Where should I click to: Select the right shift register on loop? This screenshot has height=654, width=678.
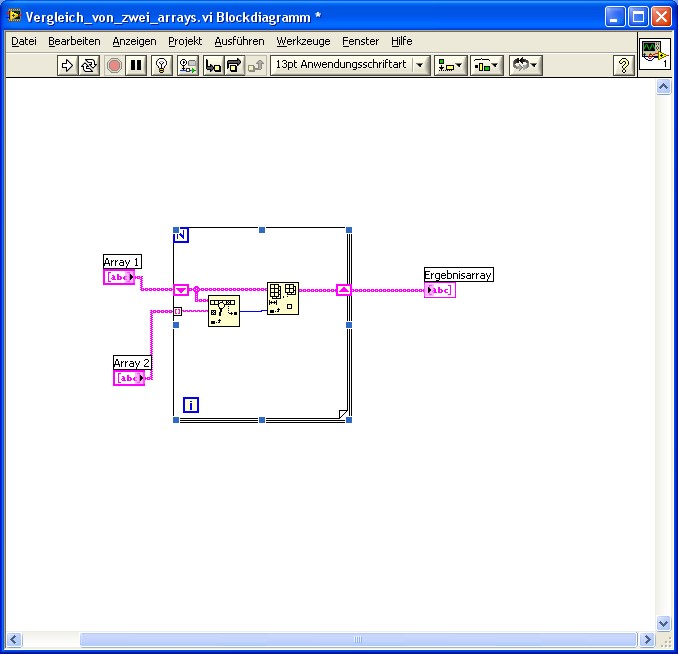pyautogui.click(x=343, y=290)
